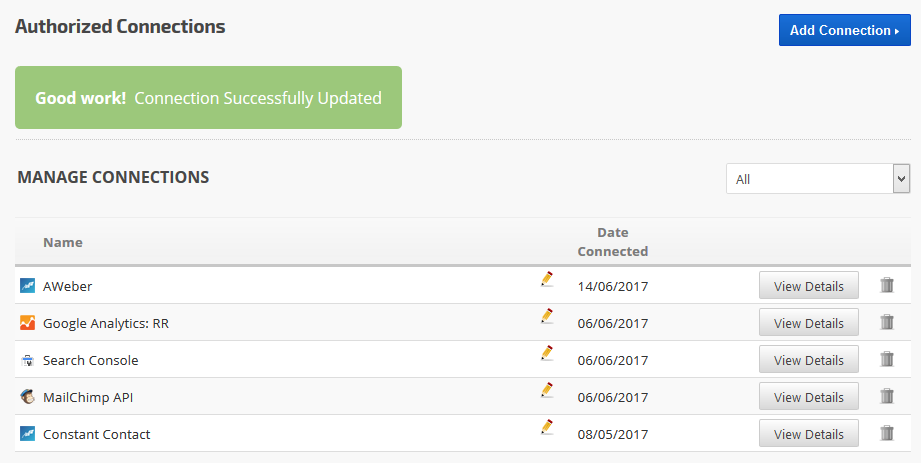
Task: Click the pencil icon beside Search Console
Action: tap(547, 353)
